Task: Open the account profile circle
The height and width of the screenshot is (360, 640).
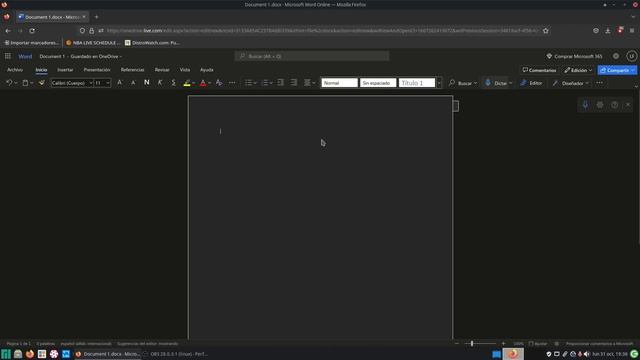Action: click(631, 56)
